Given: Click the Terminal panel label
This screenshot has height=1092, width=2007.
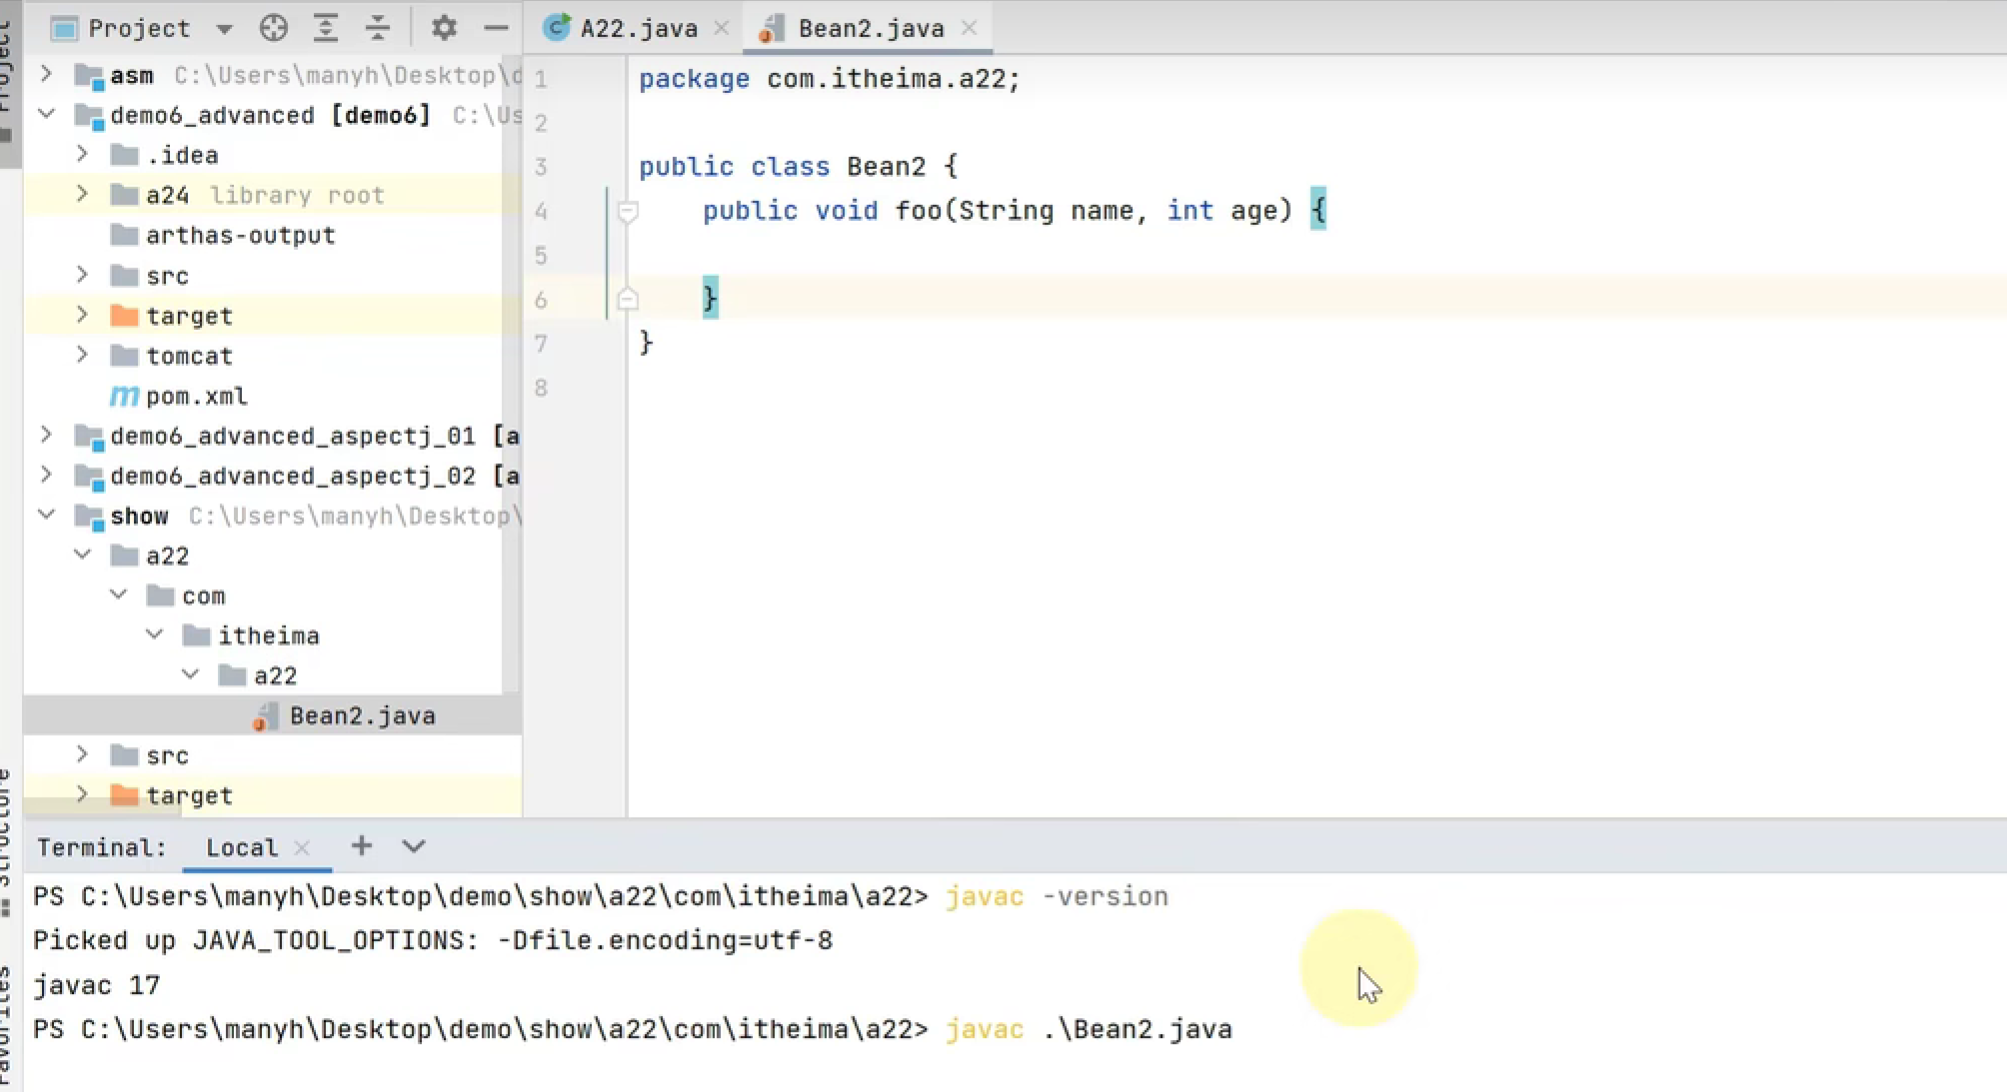Looking at the screenshot, I should pyautogui.click(x=101, y=847).
